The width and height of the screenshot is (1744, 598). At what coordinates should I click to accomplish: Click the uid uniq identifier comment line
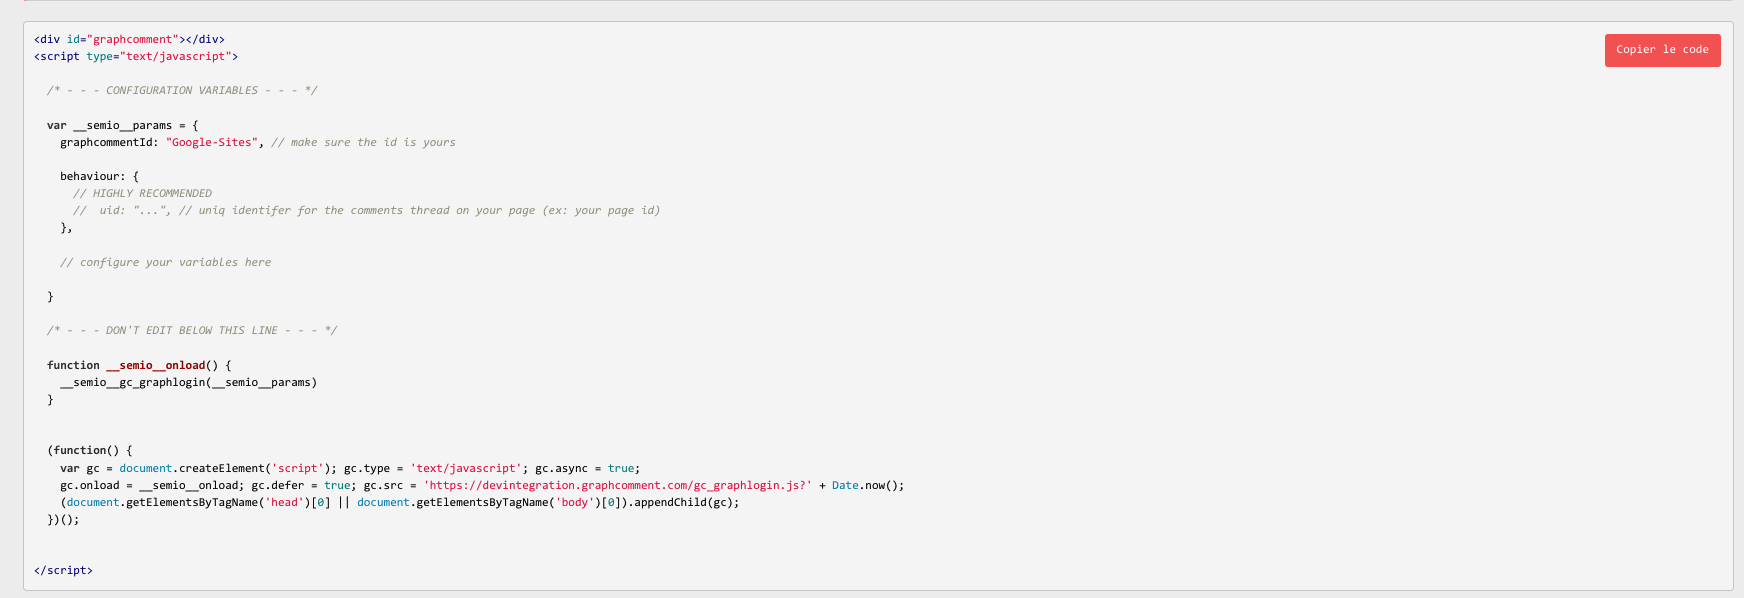pyautogui.click(x=366, y=210)
